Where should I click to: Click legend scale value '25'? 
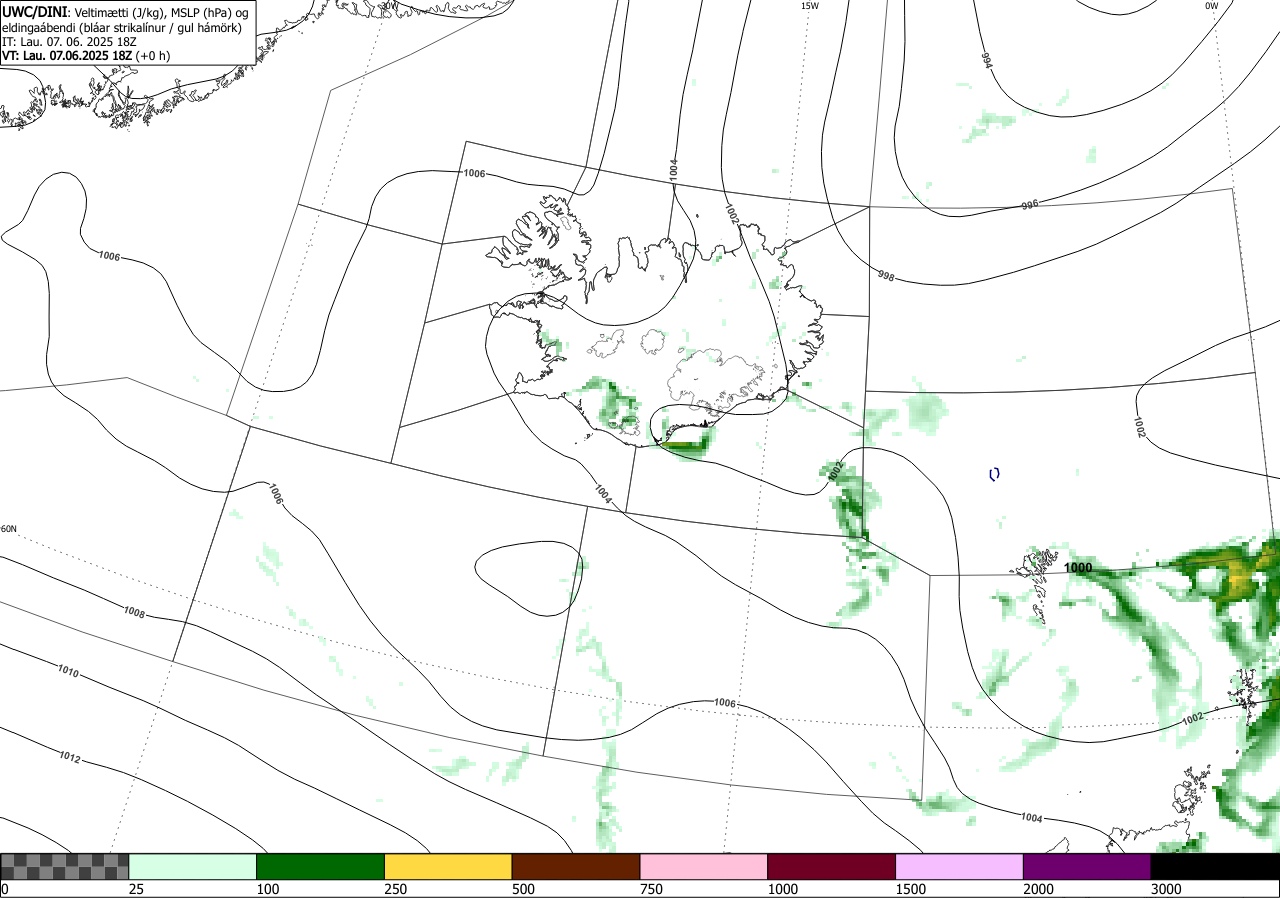[x=137, y=889]
